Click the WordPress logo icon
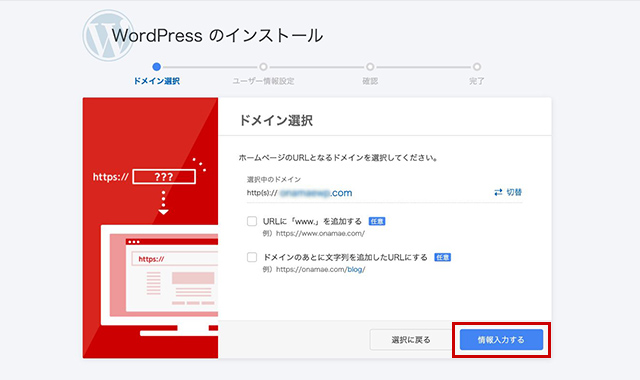 pos(108,36)
